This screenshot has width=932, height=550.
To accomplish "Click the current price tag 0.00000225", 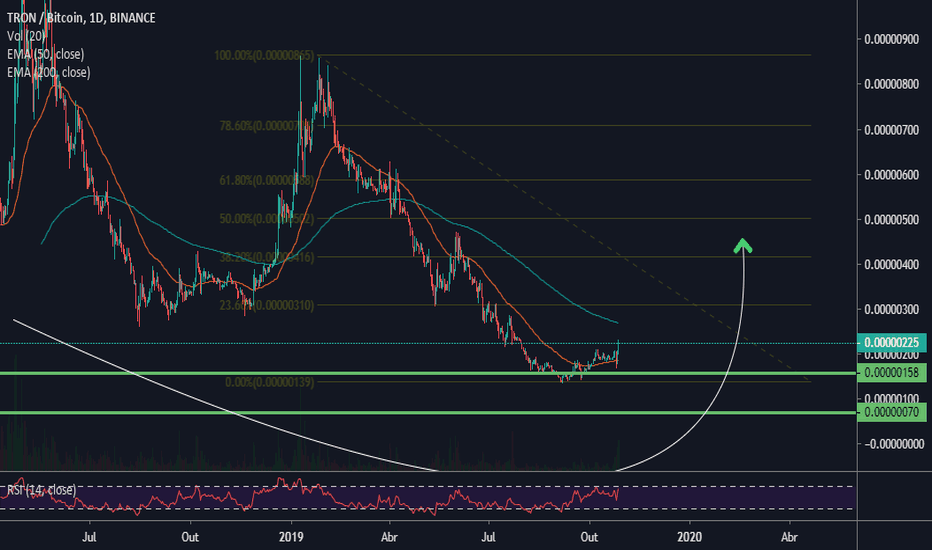I will (x=892, y=342).
